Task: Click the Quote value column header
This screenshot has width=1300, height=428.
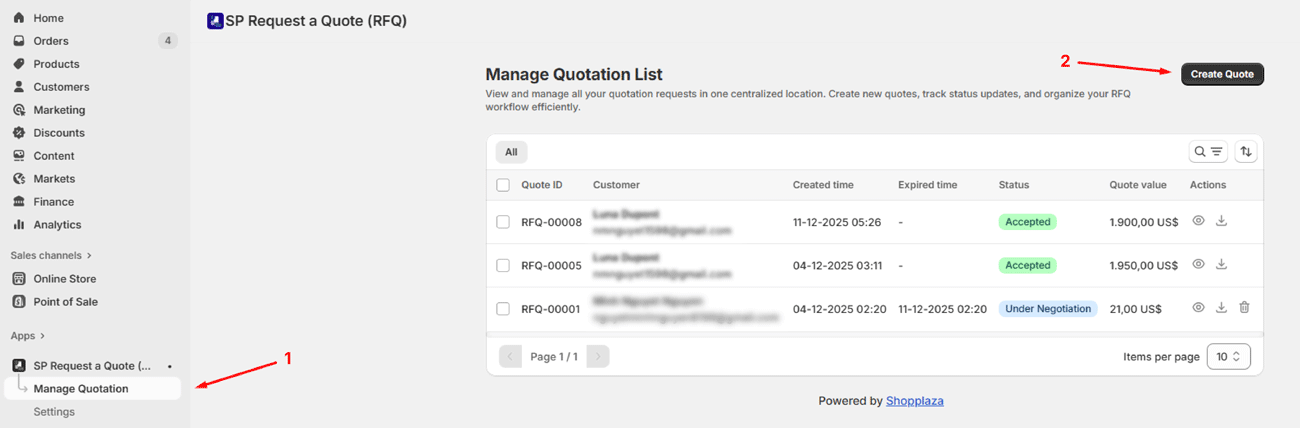Action: (1138, 185)
